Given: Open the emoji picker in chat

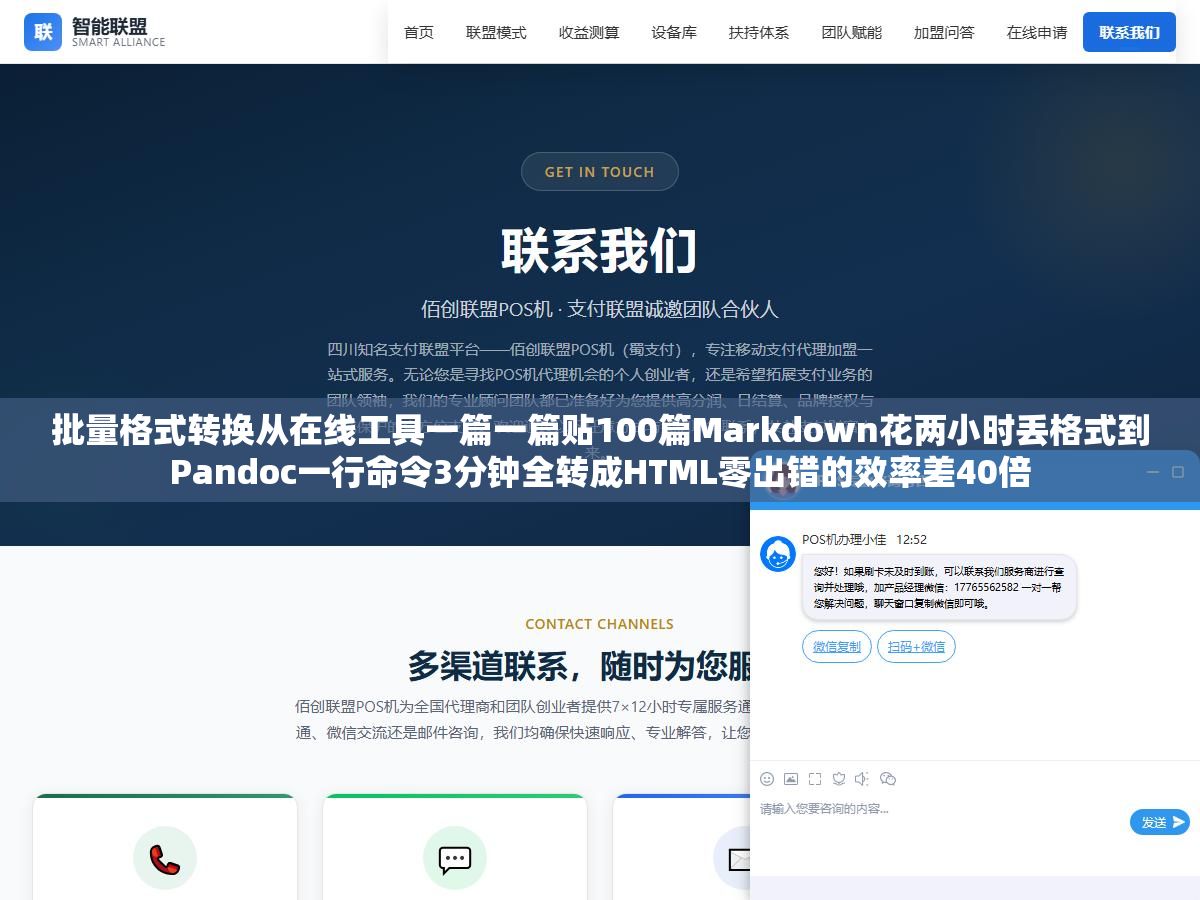Looking at the screenshot, I should click(767, 779).
